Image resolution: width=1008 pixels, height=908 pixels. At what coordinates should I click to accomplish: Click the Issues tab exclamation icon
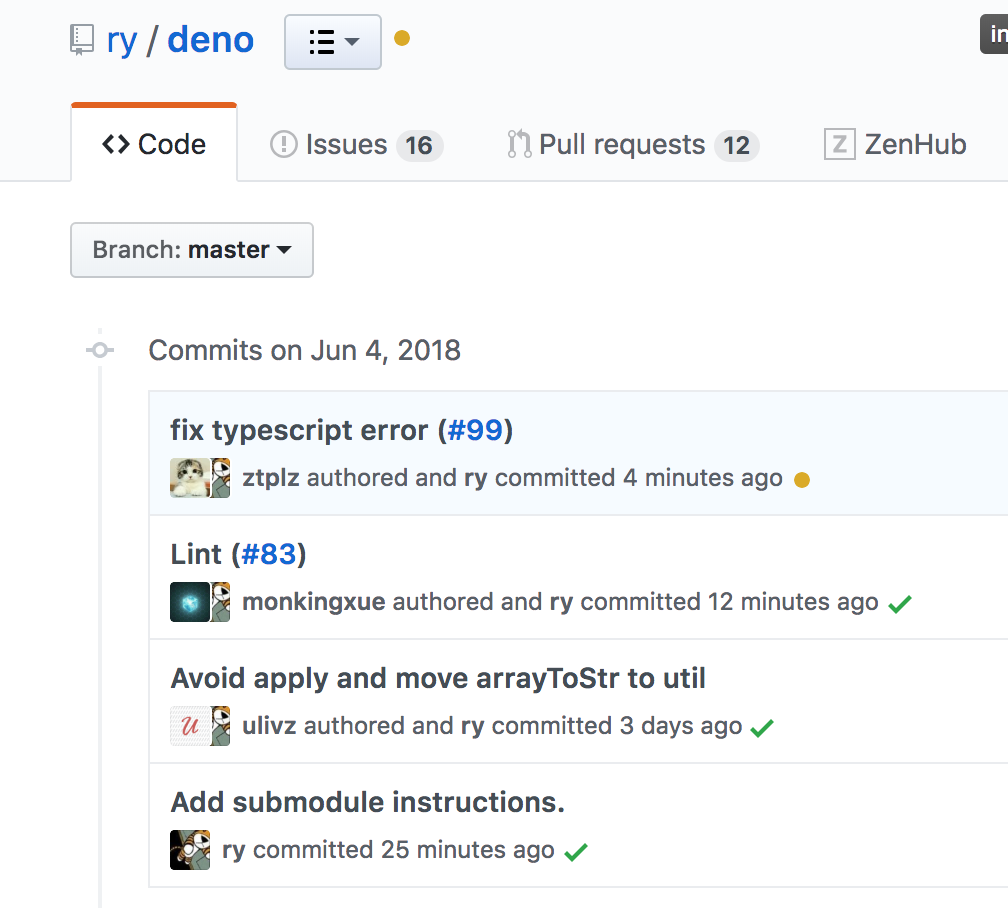click(x=284, y=144)
